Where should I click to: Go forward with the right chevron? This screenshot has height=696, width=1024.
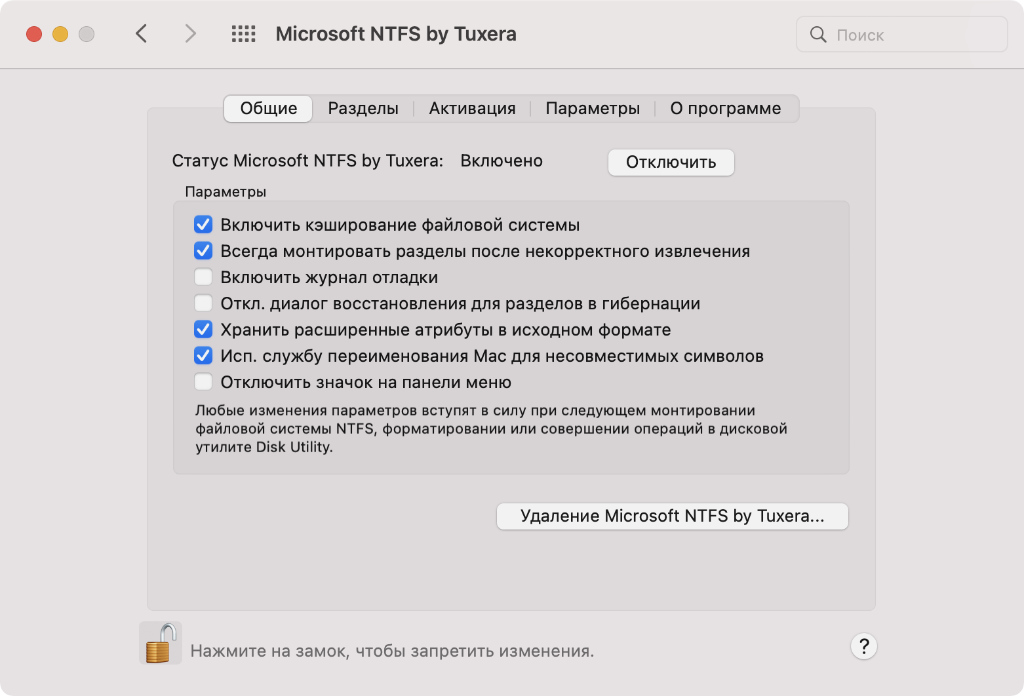coord(190,34)
